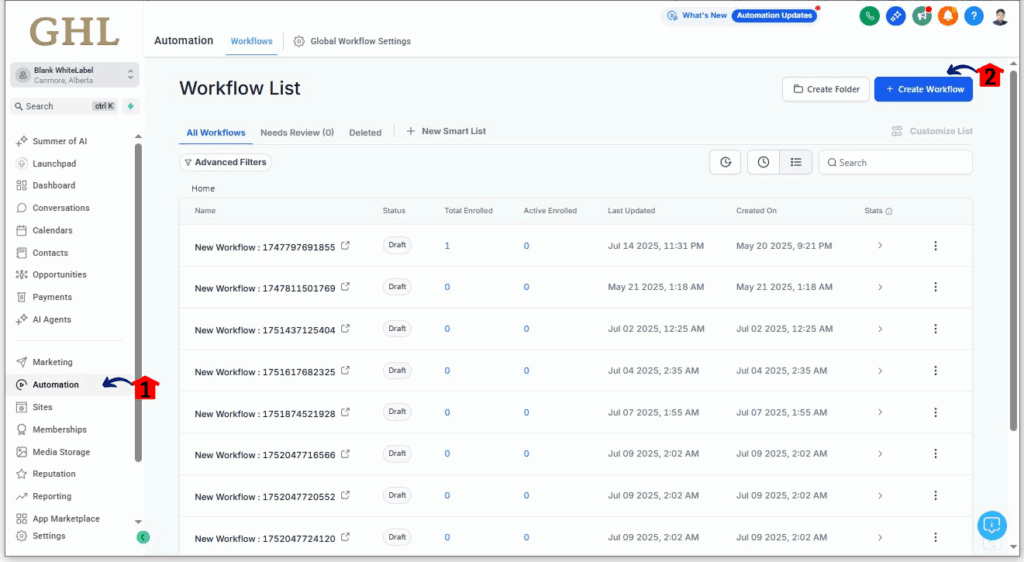This screenshot has width=1024, height=562.
Task: Open AI Agents in sidebar
Action: (52, 319)
